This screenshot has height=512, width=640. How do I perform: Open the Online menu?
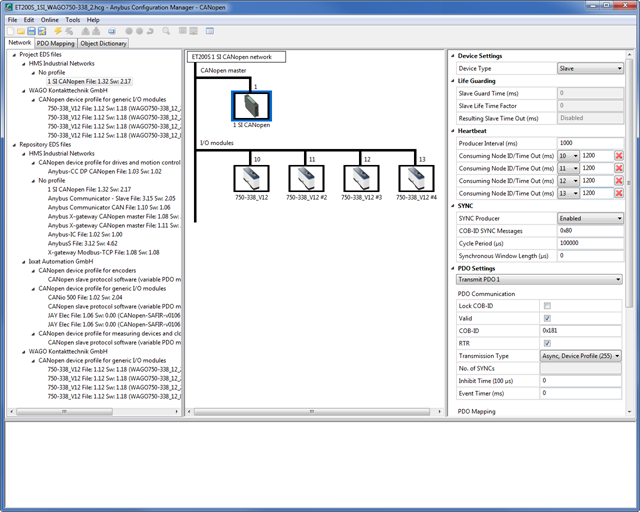tap(49, 20)
